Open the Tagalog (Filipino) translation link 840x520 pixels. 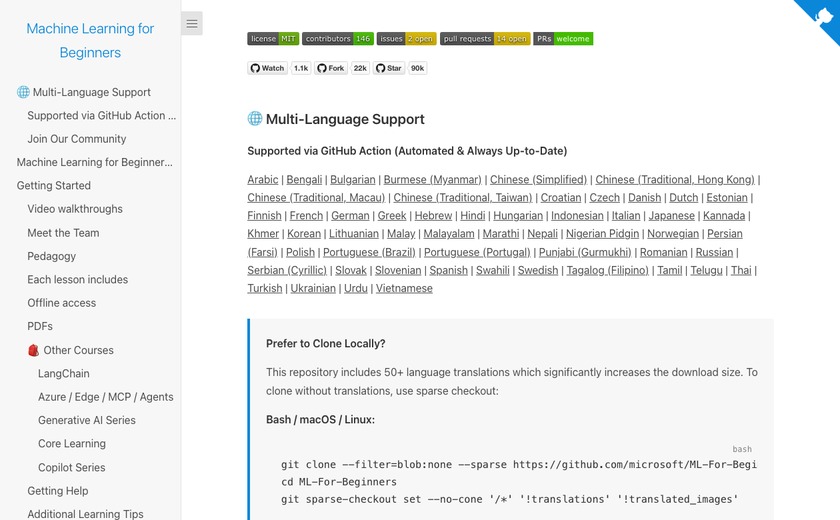tap(608, 270)
